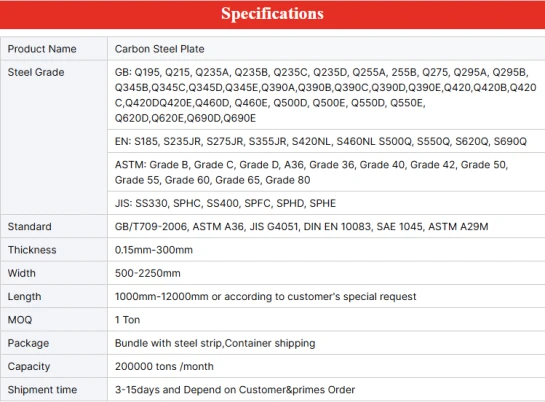Click the 1 Ton value
The width and height of the screenshot is (545, 402).
tap(128, 320)
